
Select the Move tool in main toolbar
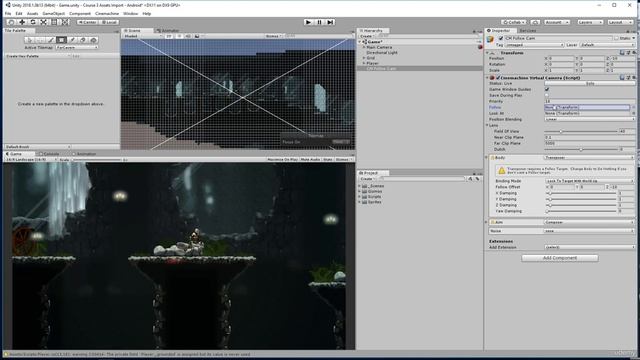coord(22,22)
